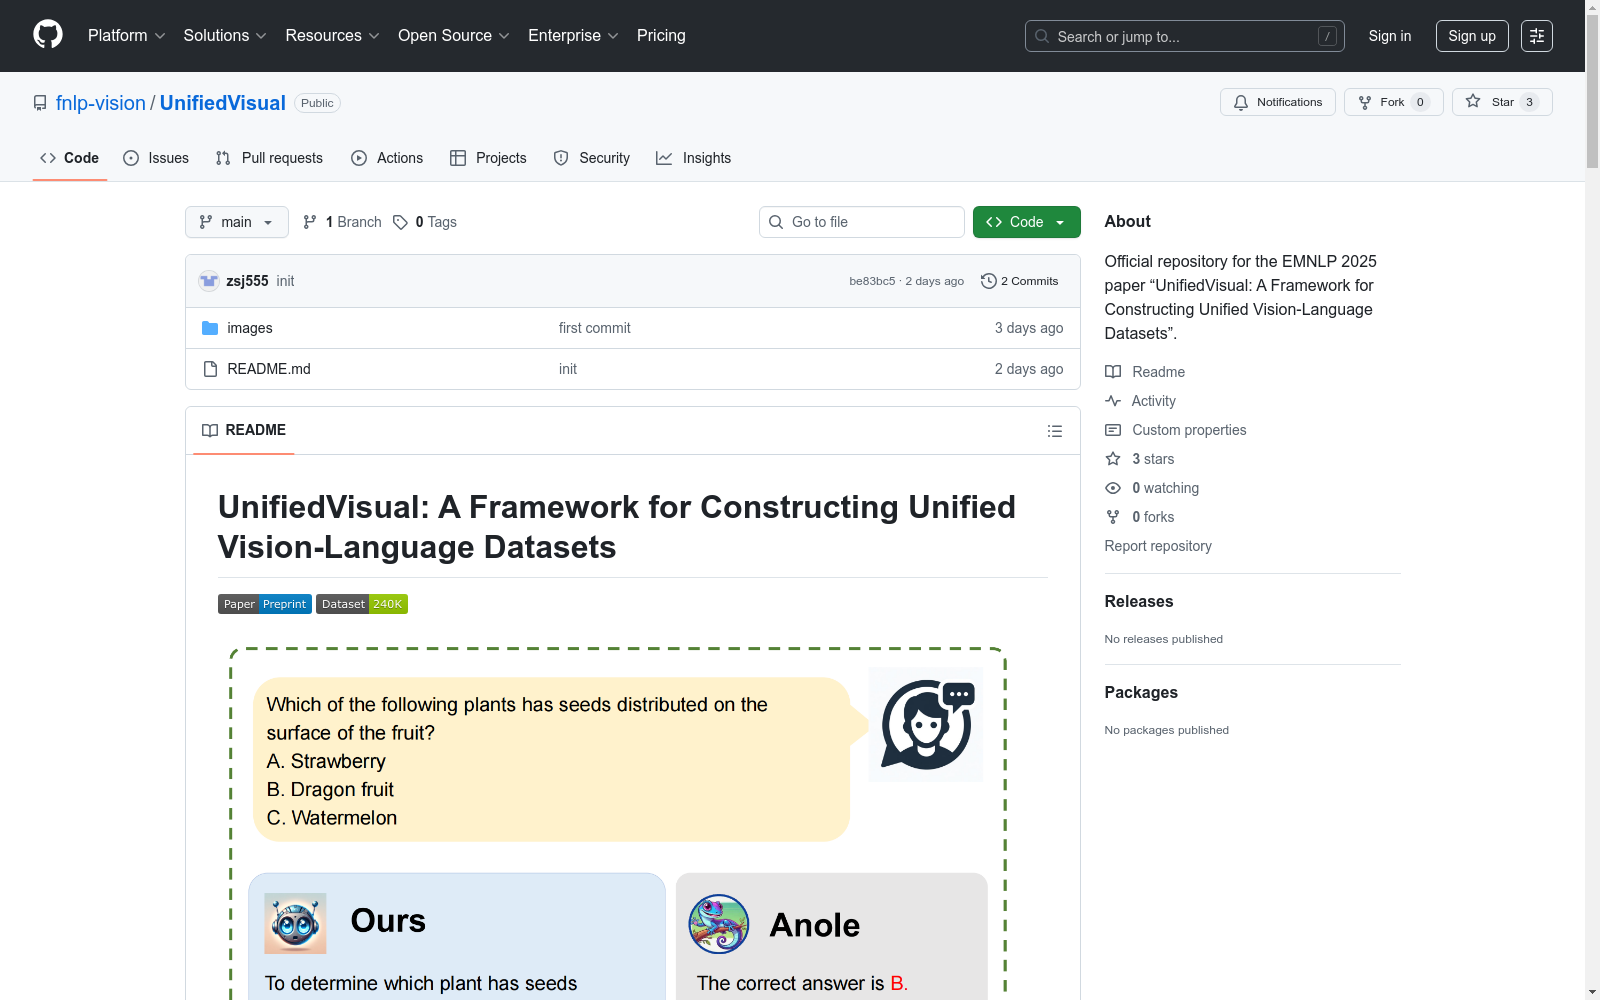Open the Custom properties link

click(1176, 430)
